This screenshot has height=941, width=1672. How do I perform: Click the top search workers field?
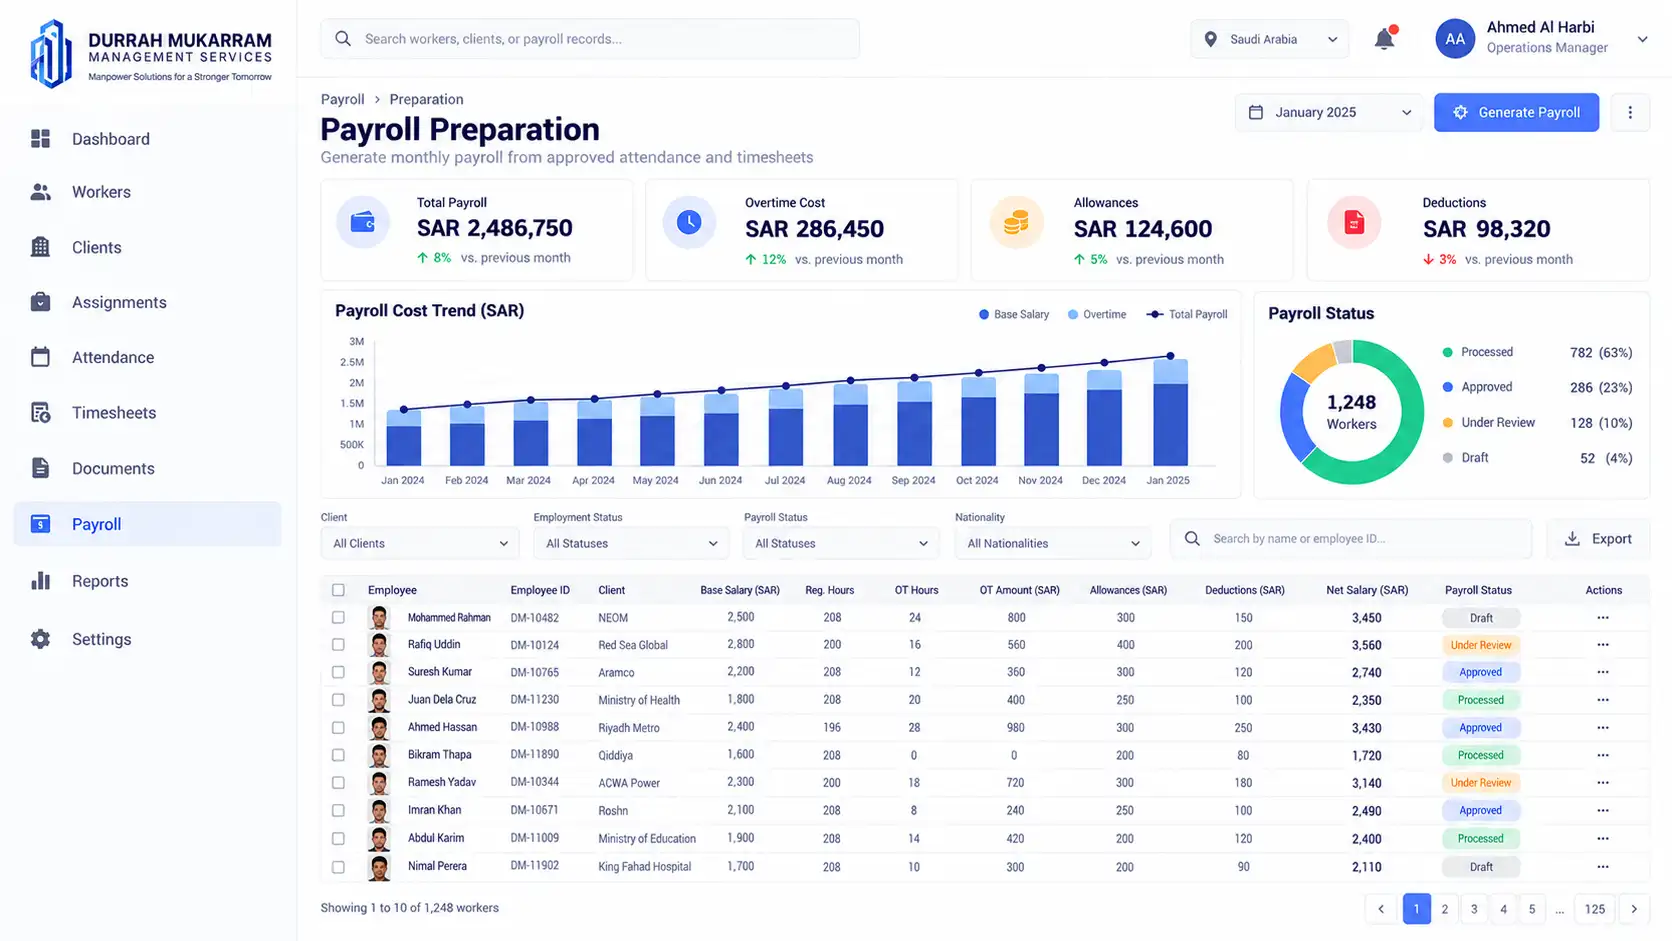[590, 39]
